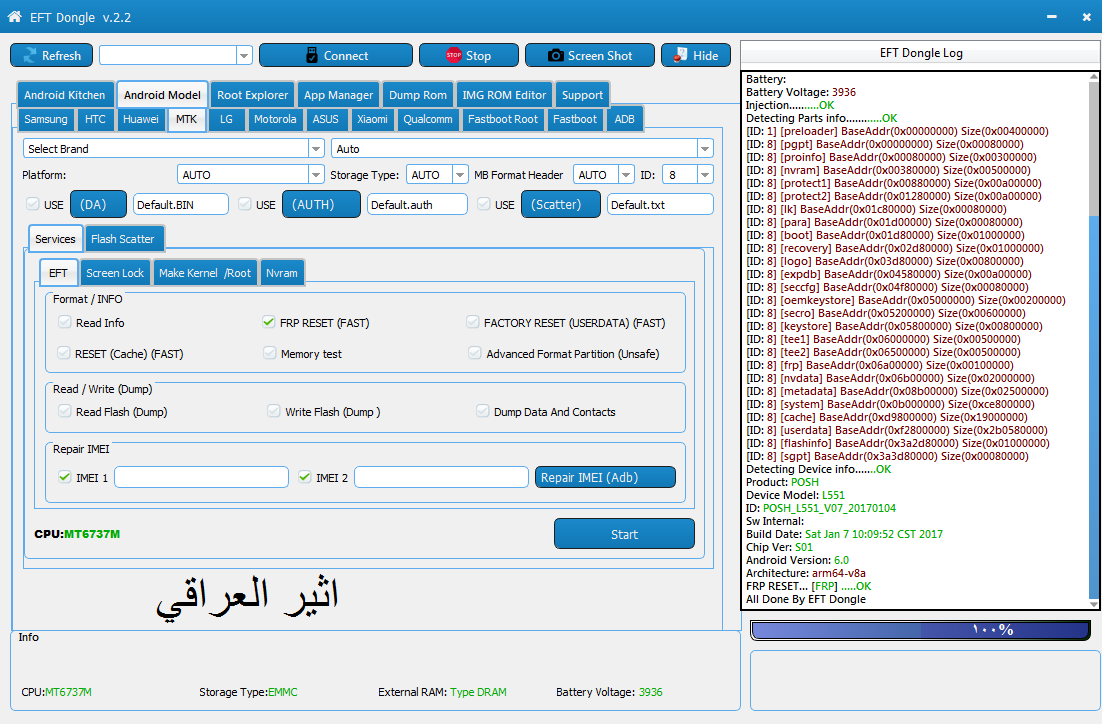Click the Refresh button
This screenshot has width=1102, height=724.
tap(51, 56)
